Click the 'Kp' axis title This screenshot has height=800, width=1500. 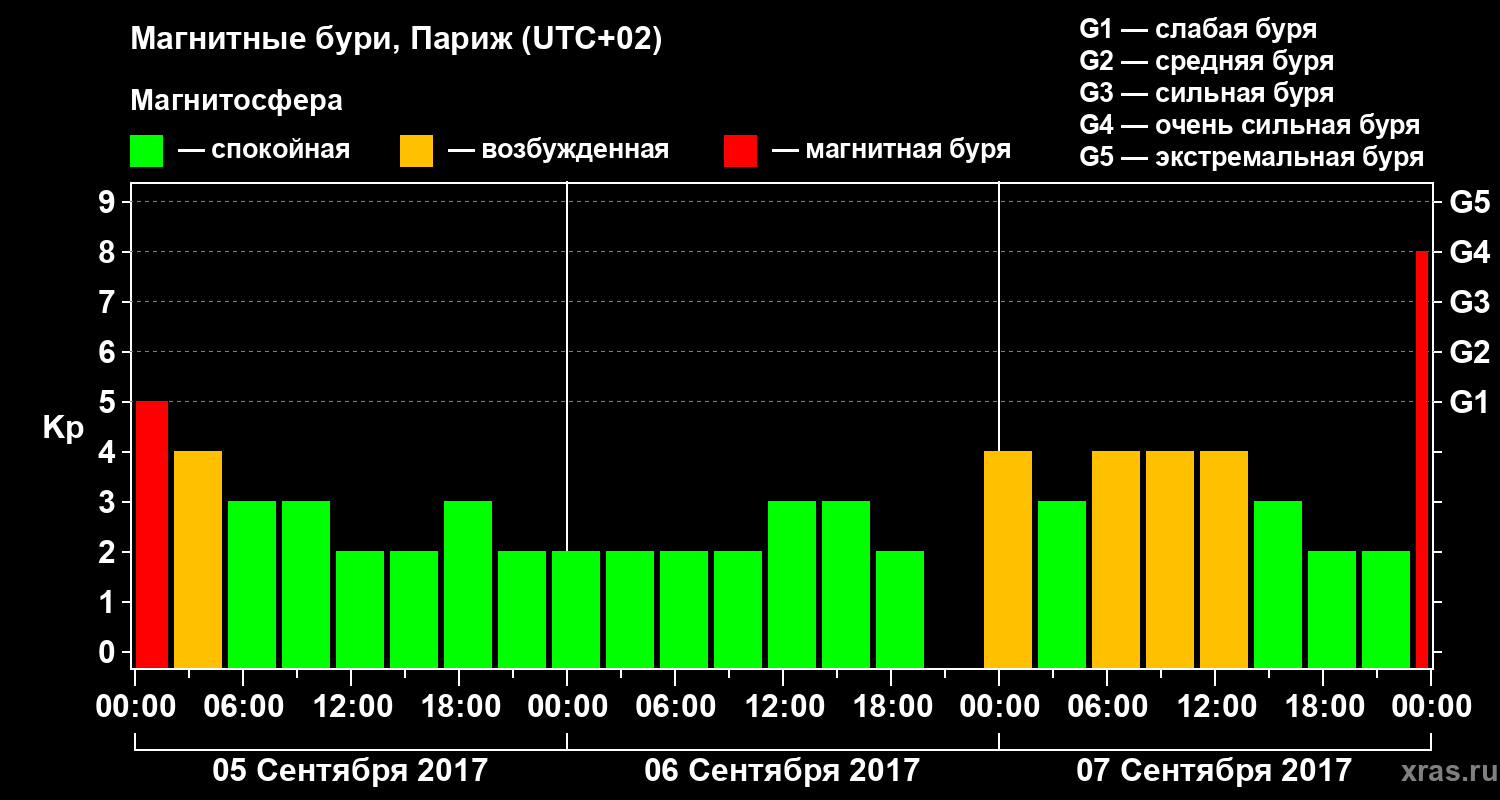(63, 428)
